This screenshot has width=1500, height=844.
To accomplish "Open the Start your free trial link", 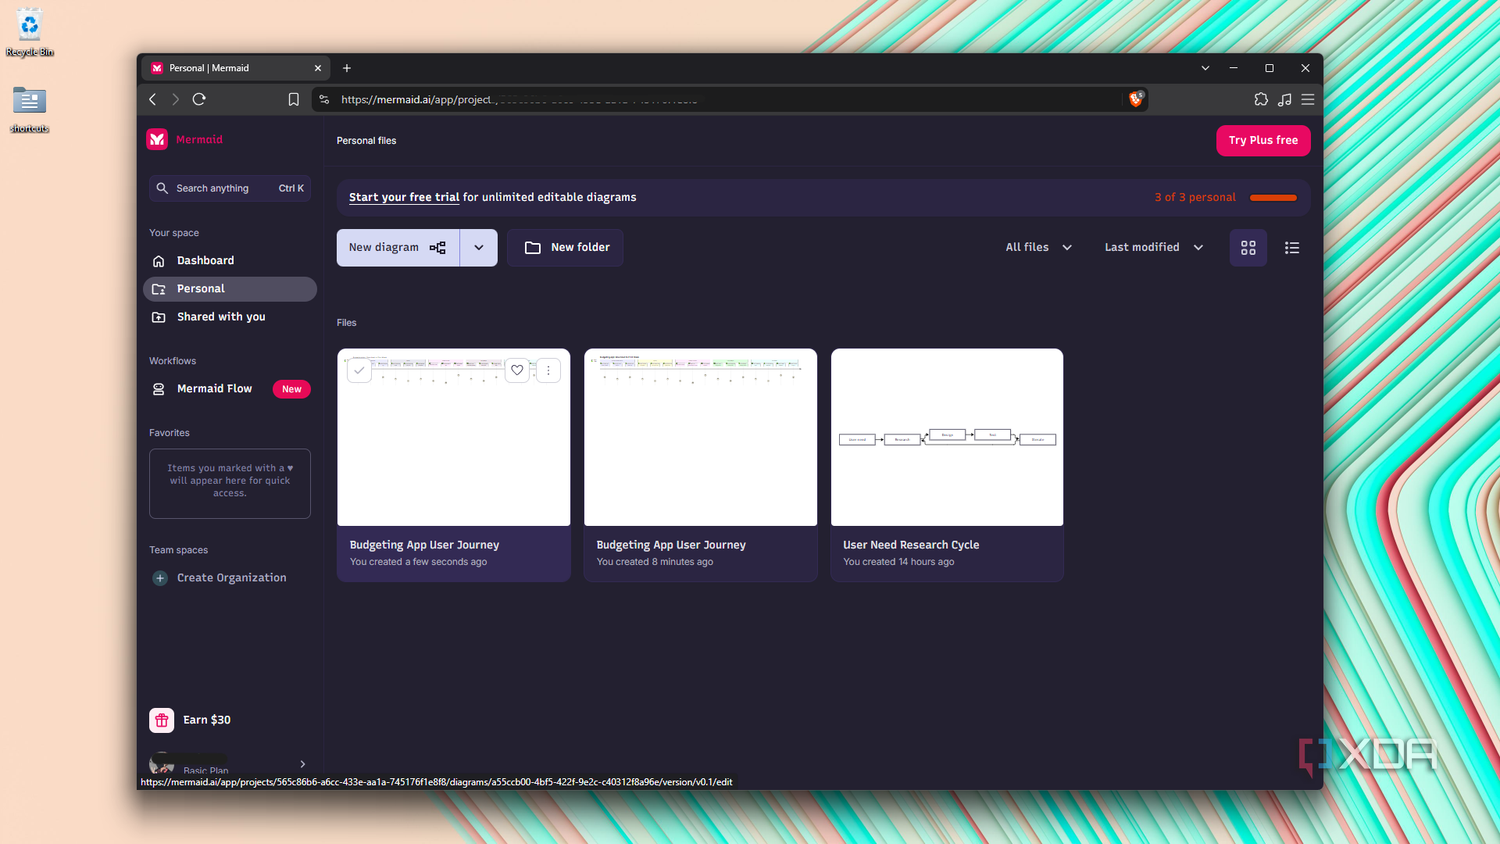I will click(x=404, y=197).
